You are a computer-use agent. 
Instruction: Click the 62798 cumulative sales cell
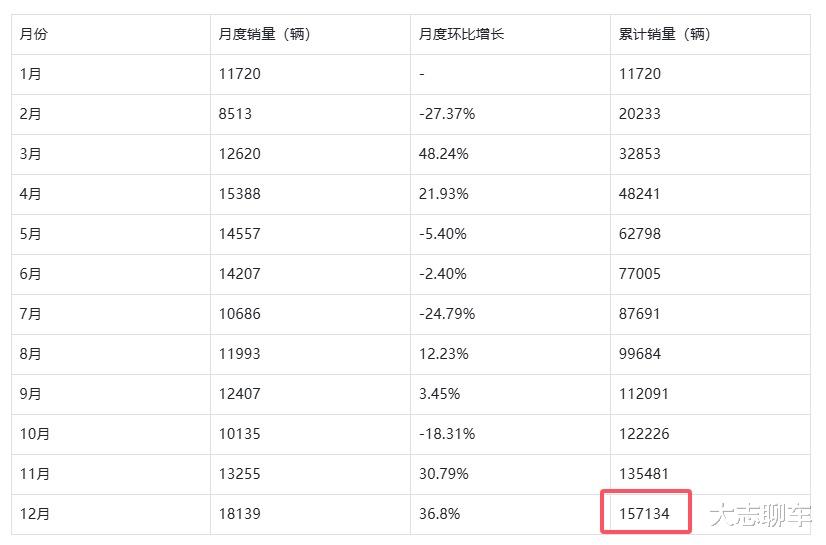[x=640, y=234]
